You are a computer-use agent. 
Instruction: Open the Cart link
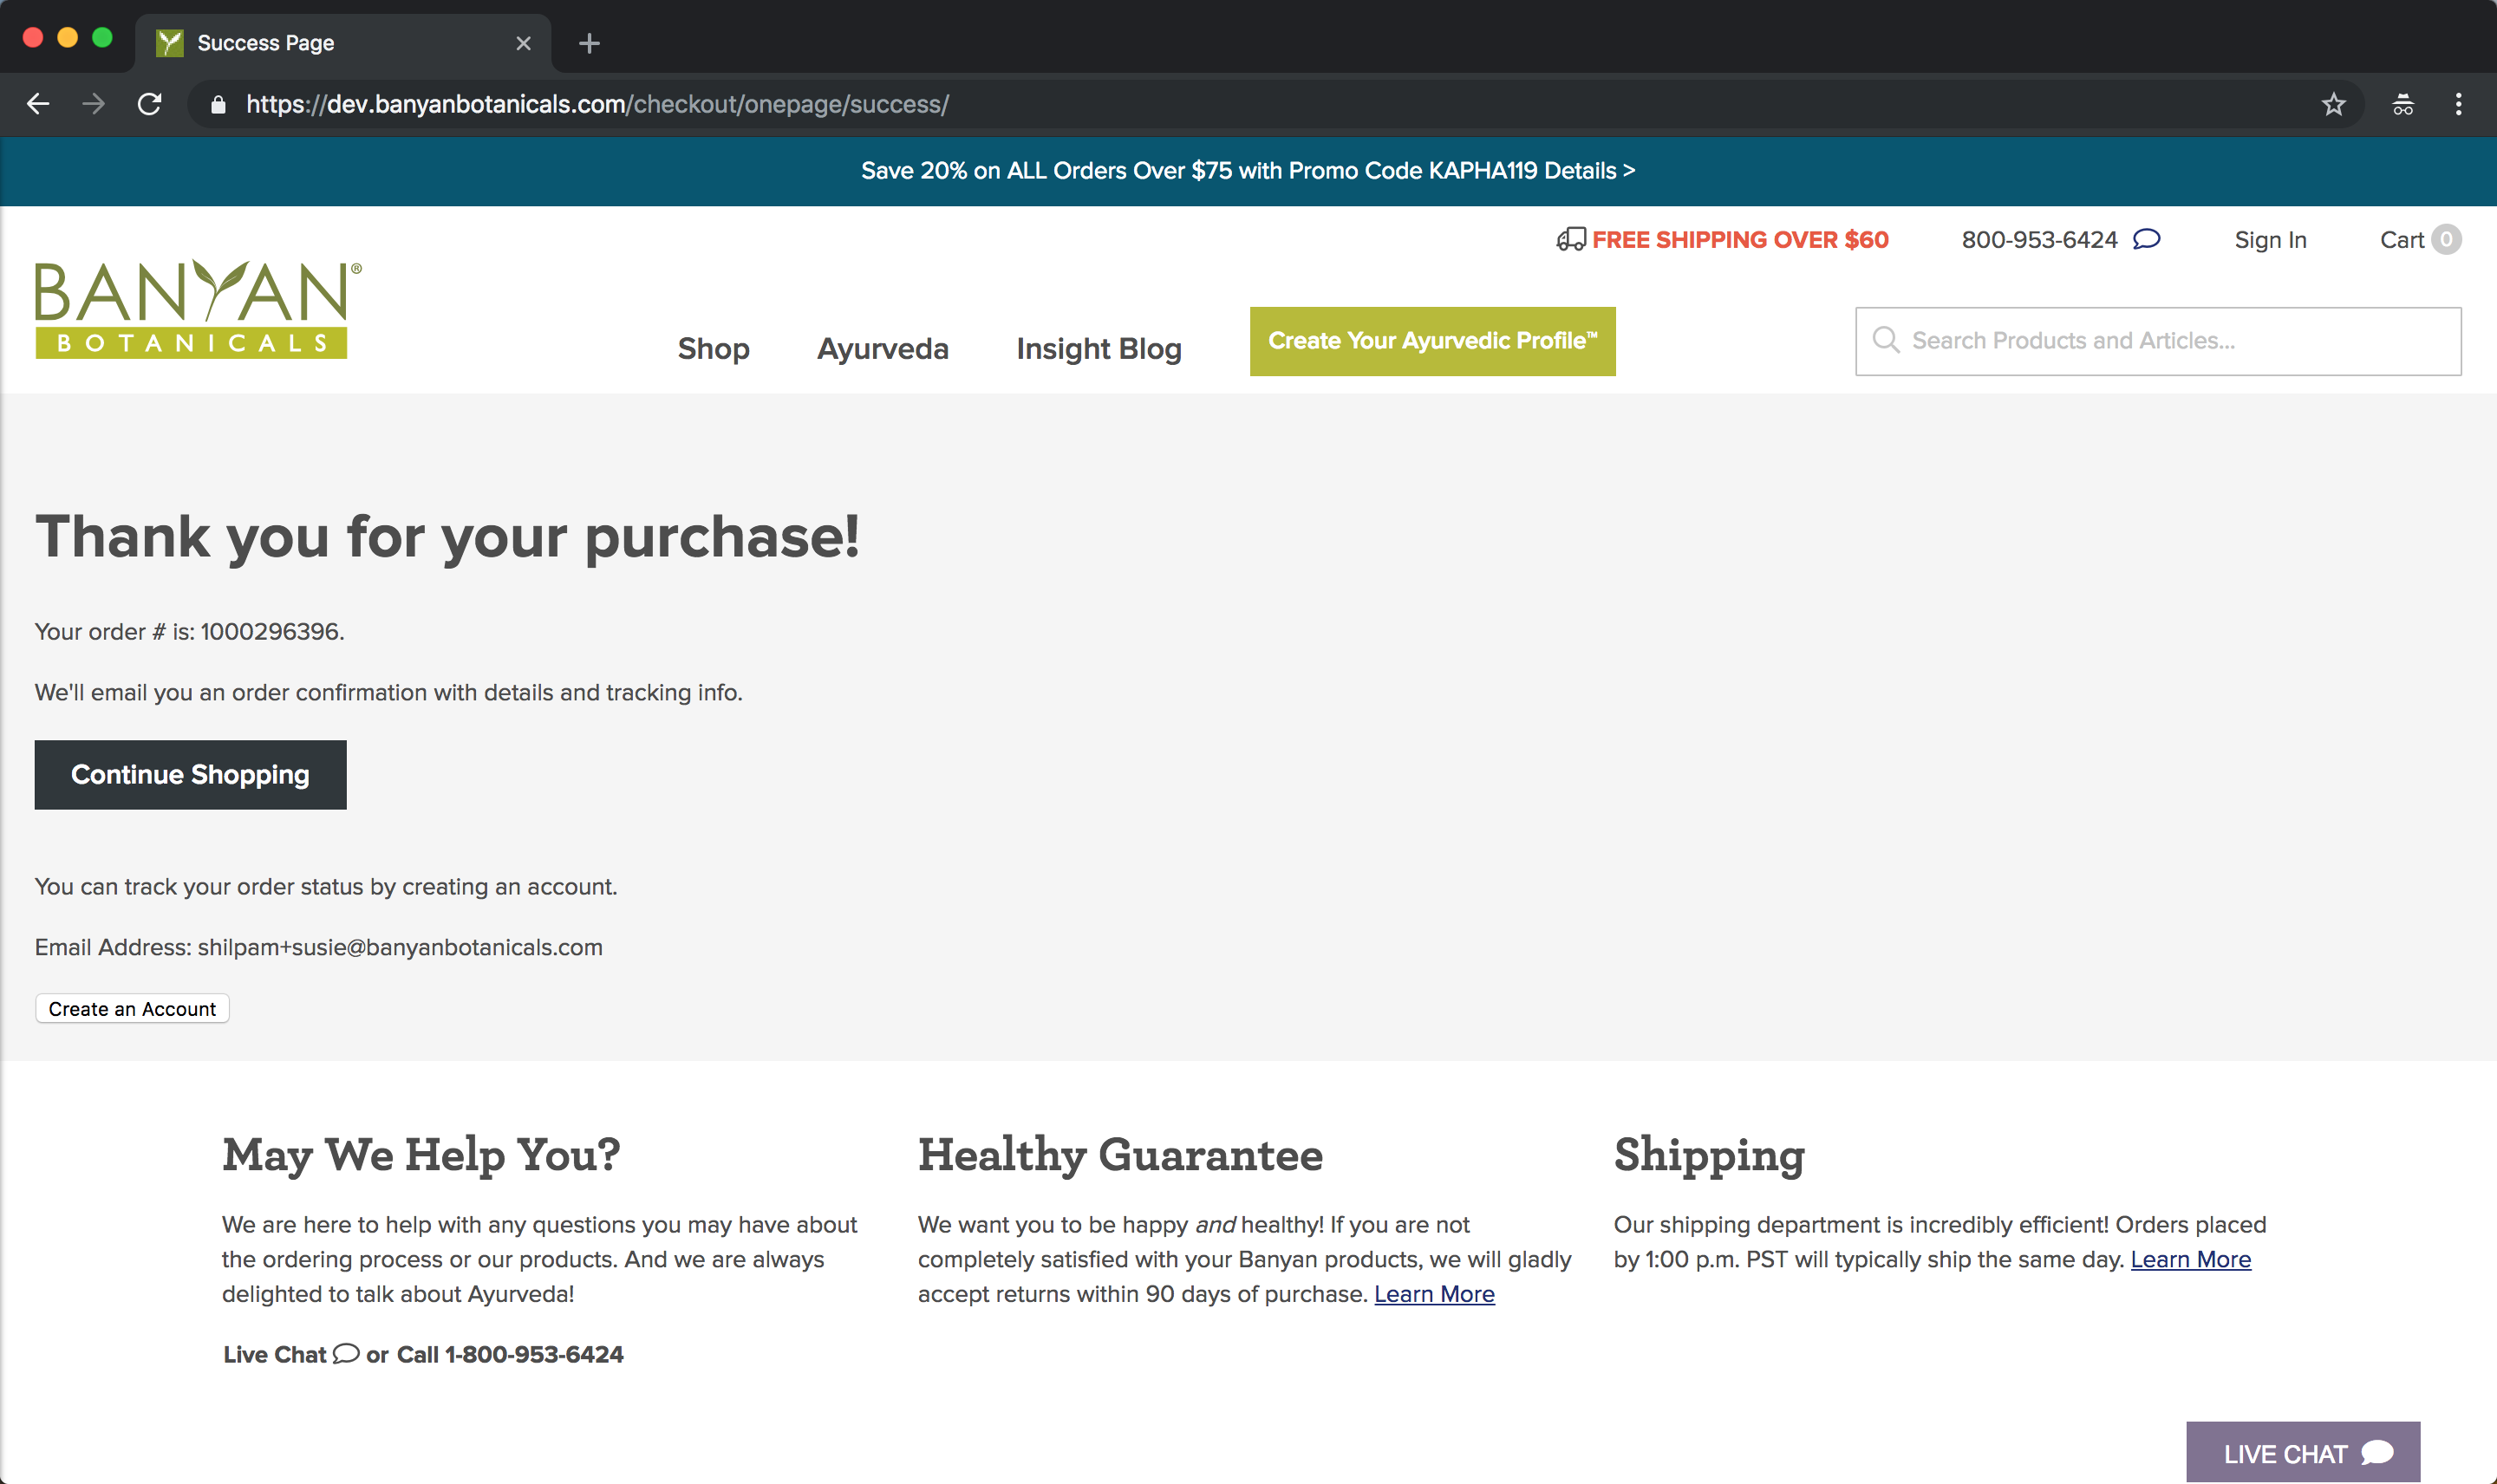[2402, 240]
